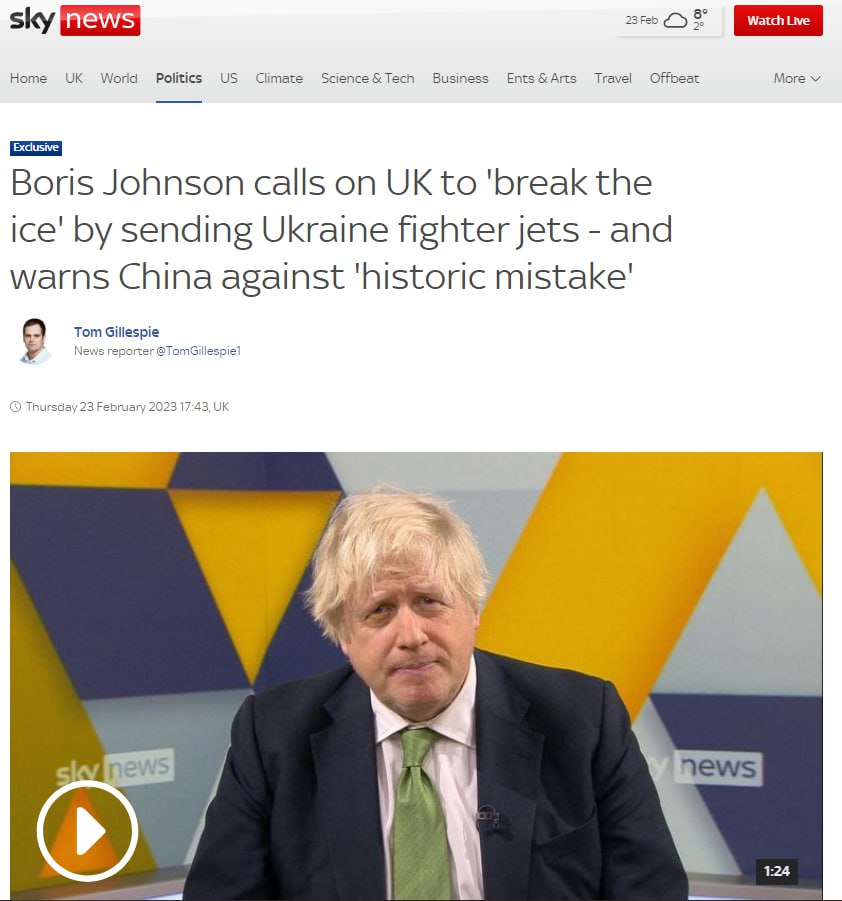842x901 pixels.
Task: Click the Sky News logo
Action: click(75, 20)
